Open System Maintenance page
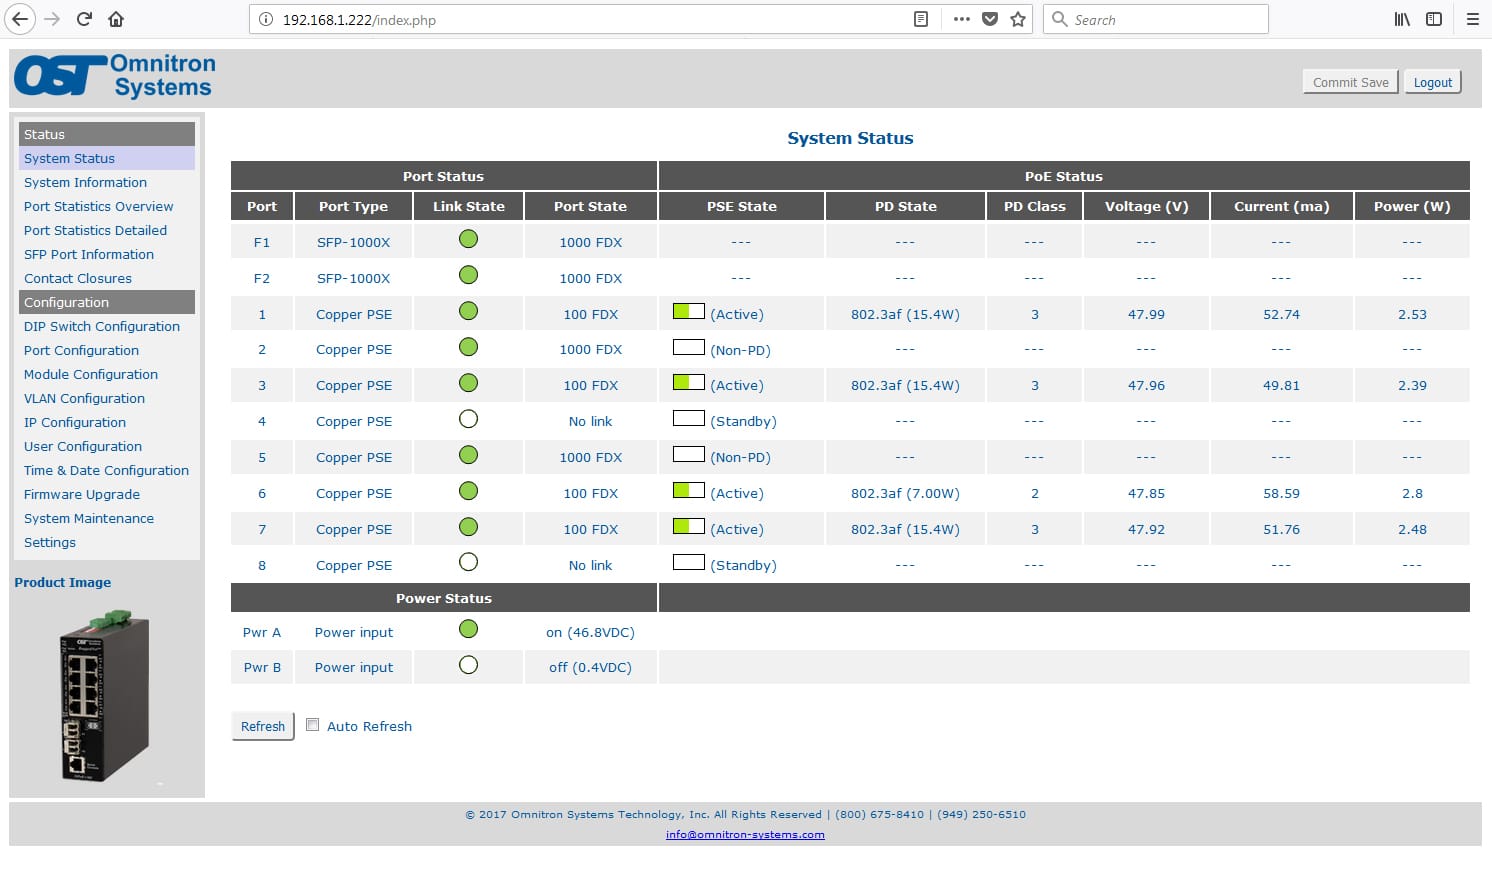The width and height of the screenshot is (1492, 873). coord(89,518)
